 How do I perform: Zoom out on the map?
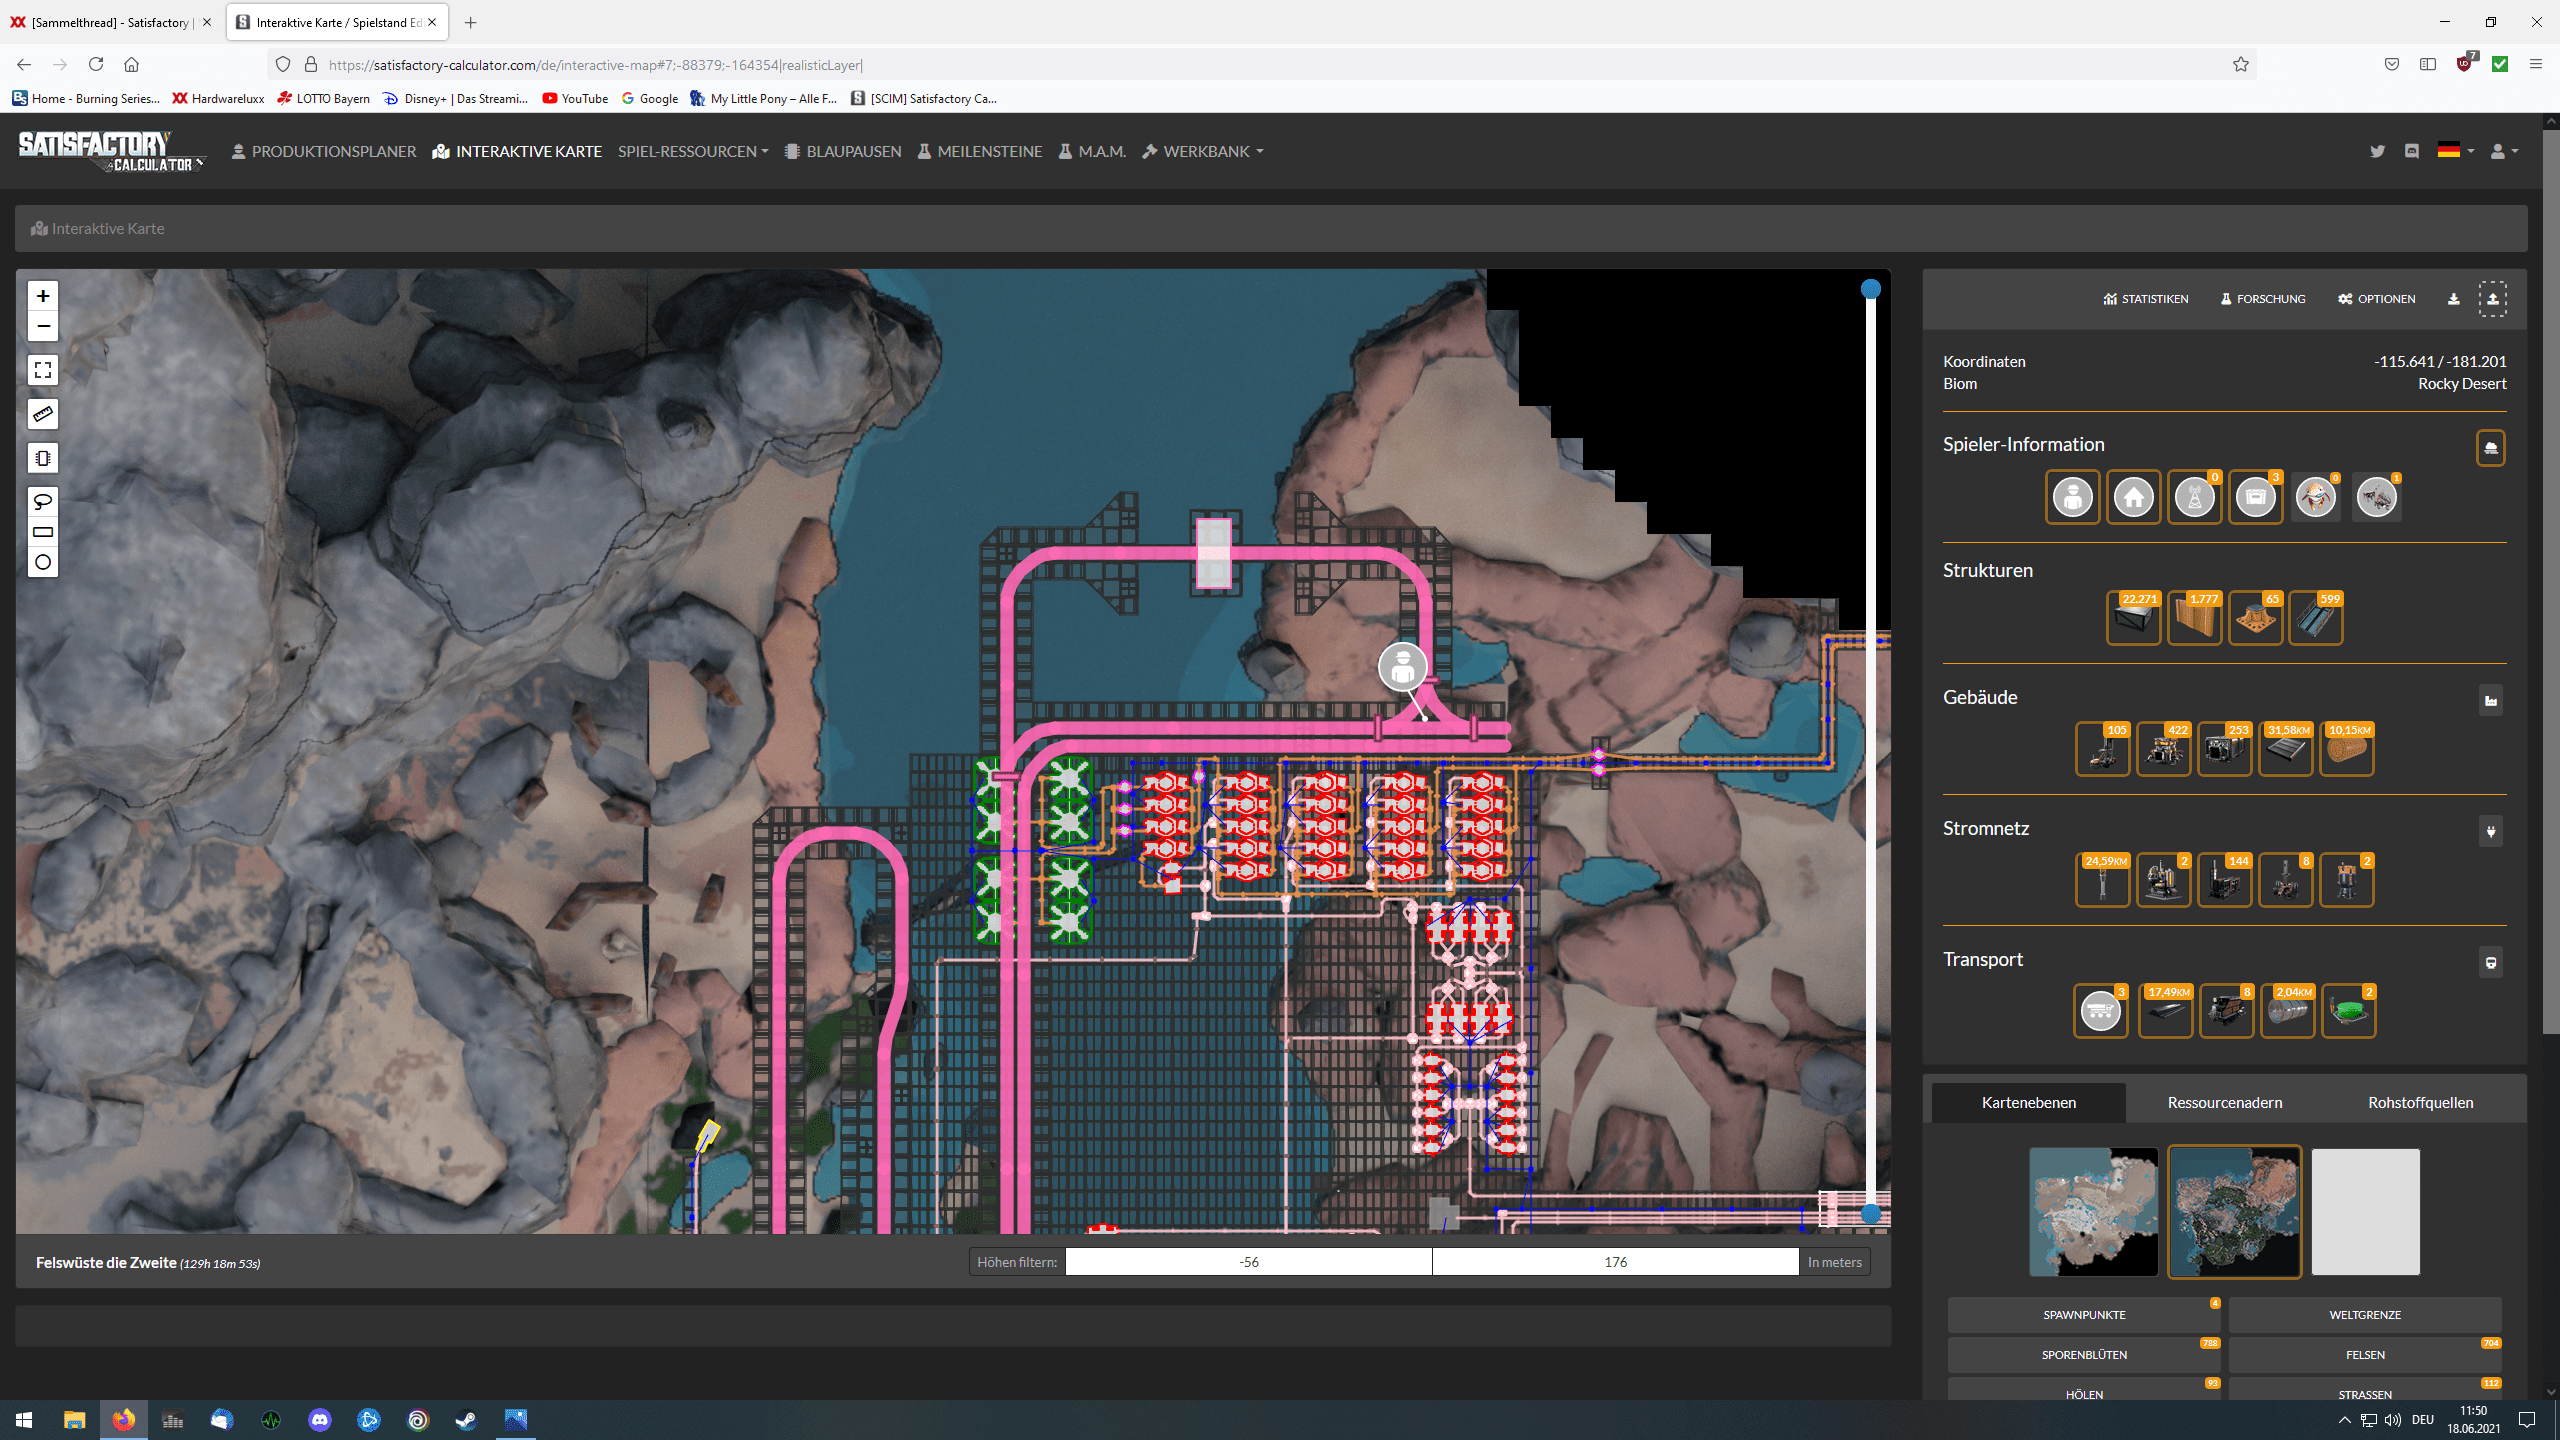pyautogui.click(x=42, y=326)
